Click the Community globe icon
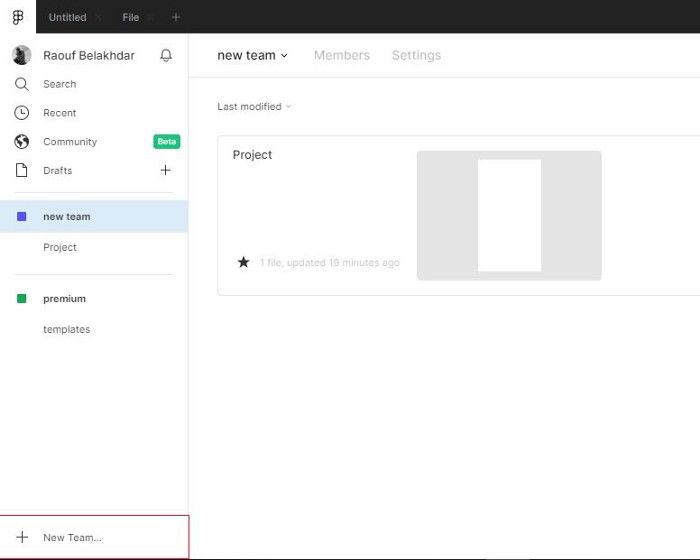This screenshot has height=560, width=700. (21, 142)
